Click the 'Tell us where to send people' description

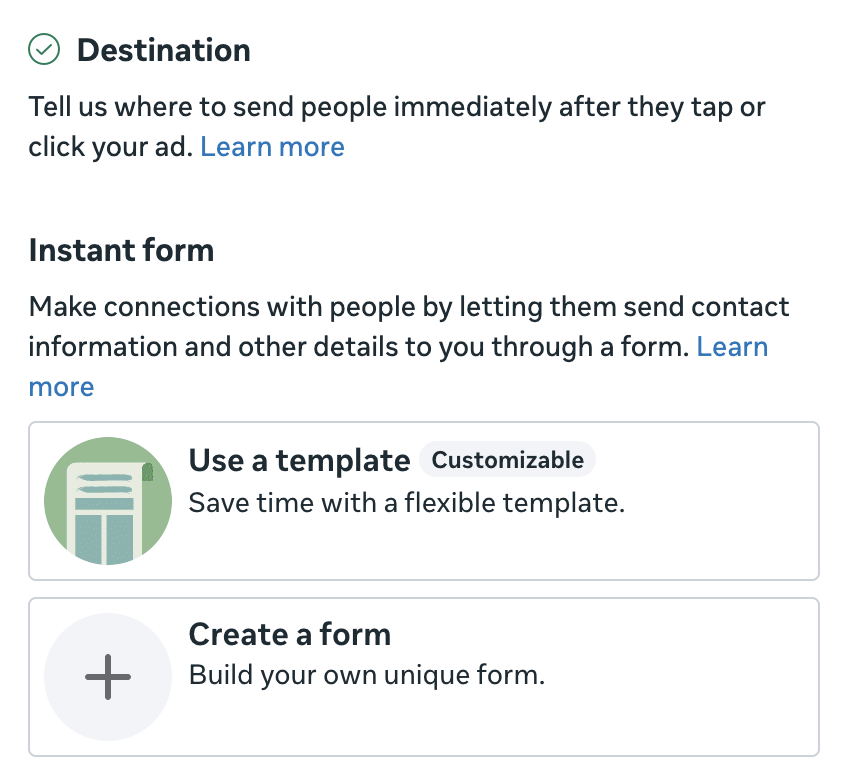pyautogui.click(x=397, y=127)
